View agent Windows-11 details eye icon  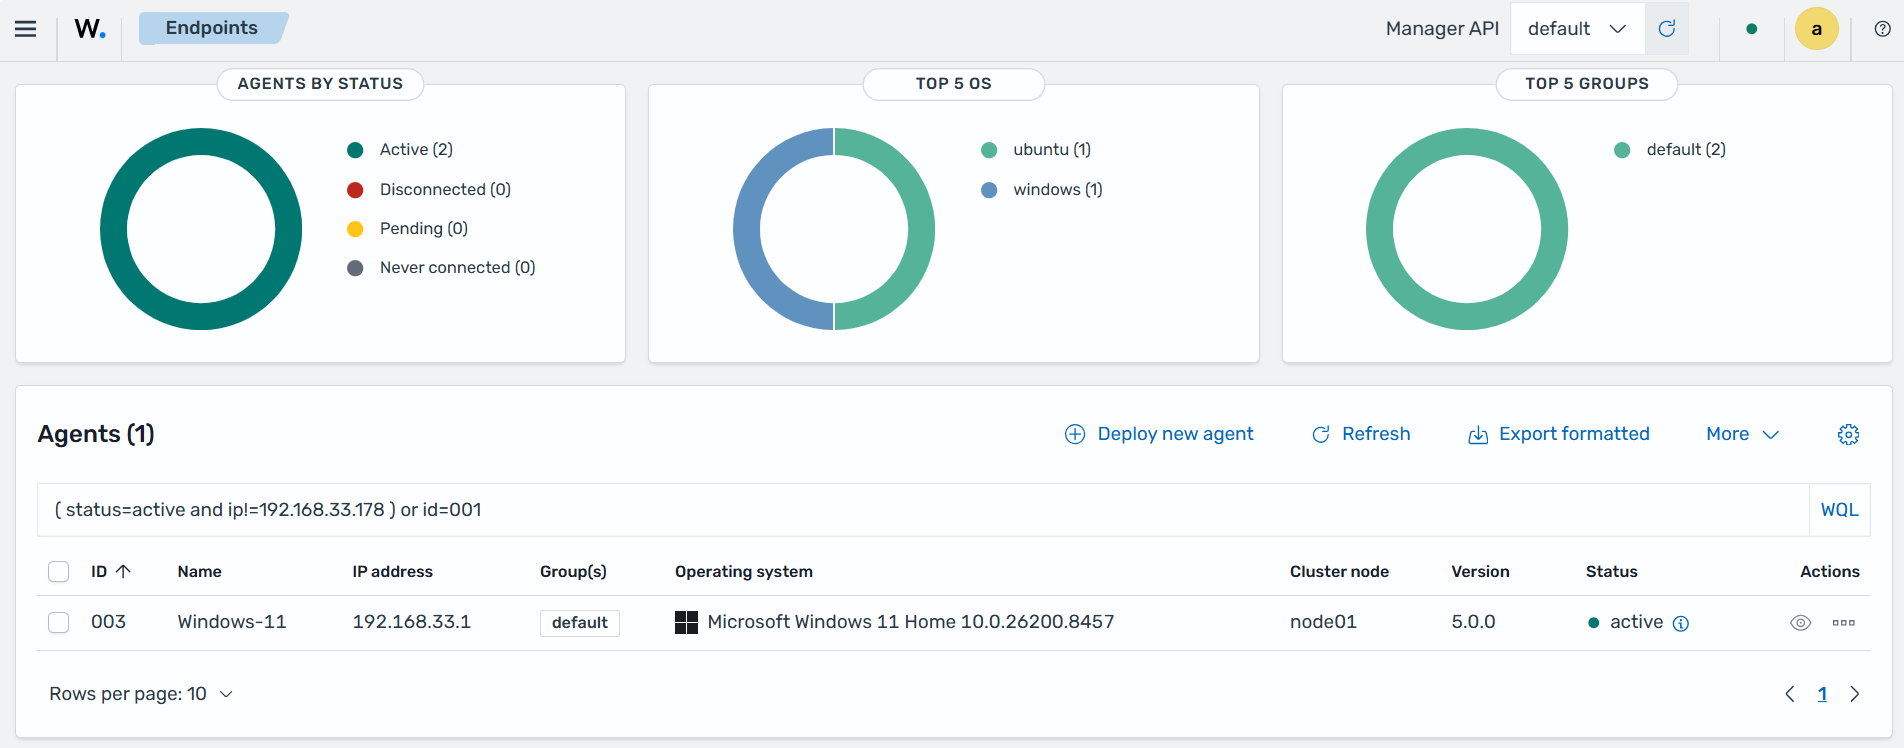click(x=1800, y=623)
